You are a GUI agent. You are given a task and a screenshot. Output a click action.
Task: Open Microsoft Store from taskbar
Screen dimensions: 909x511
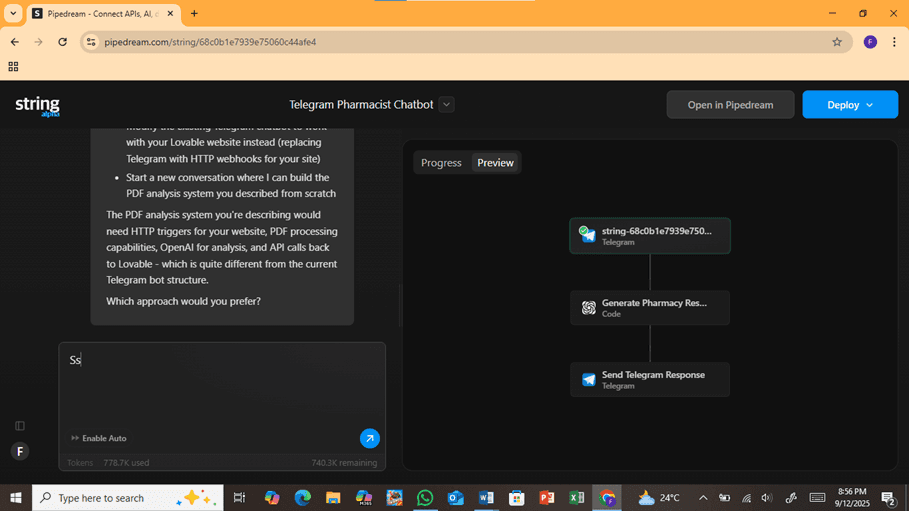tap(517, 498)
